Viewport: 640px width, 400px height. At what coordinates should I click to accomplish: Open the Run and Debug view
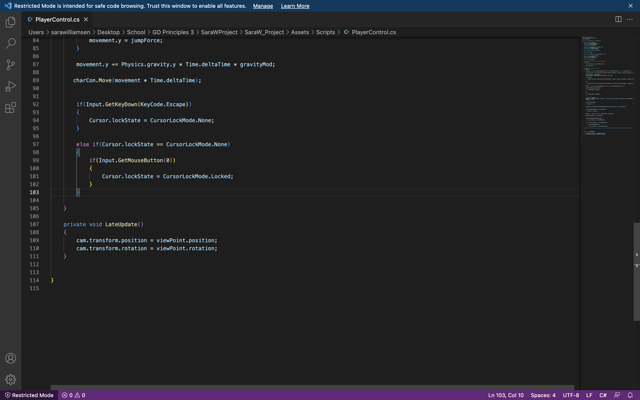tap(11, 86)
